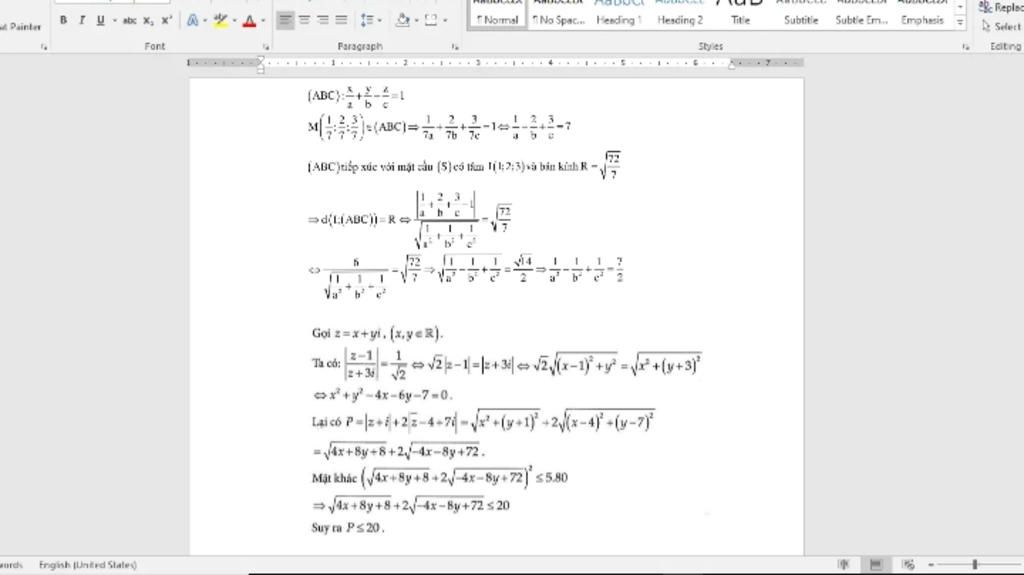Apply Title style
Image resolution: width=1024 pixels, height=575 pixels.
[x=741, y=14]
